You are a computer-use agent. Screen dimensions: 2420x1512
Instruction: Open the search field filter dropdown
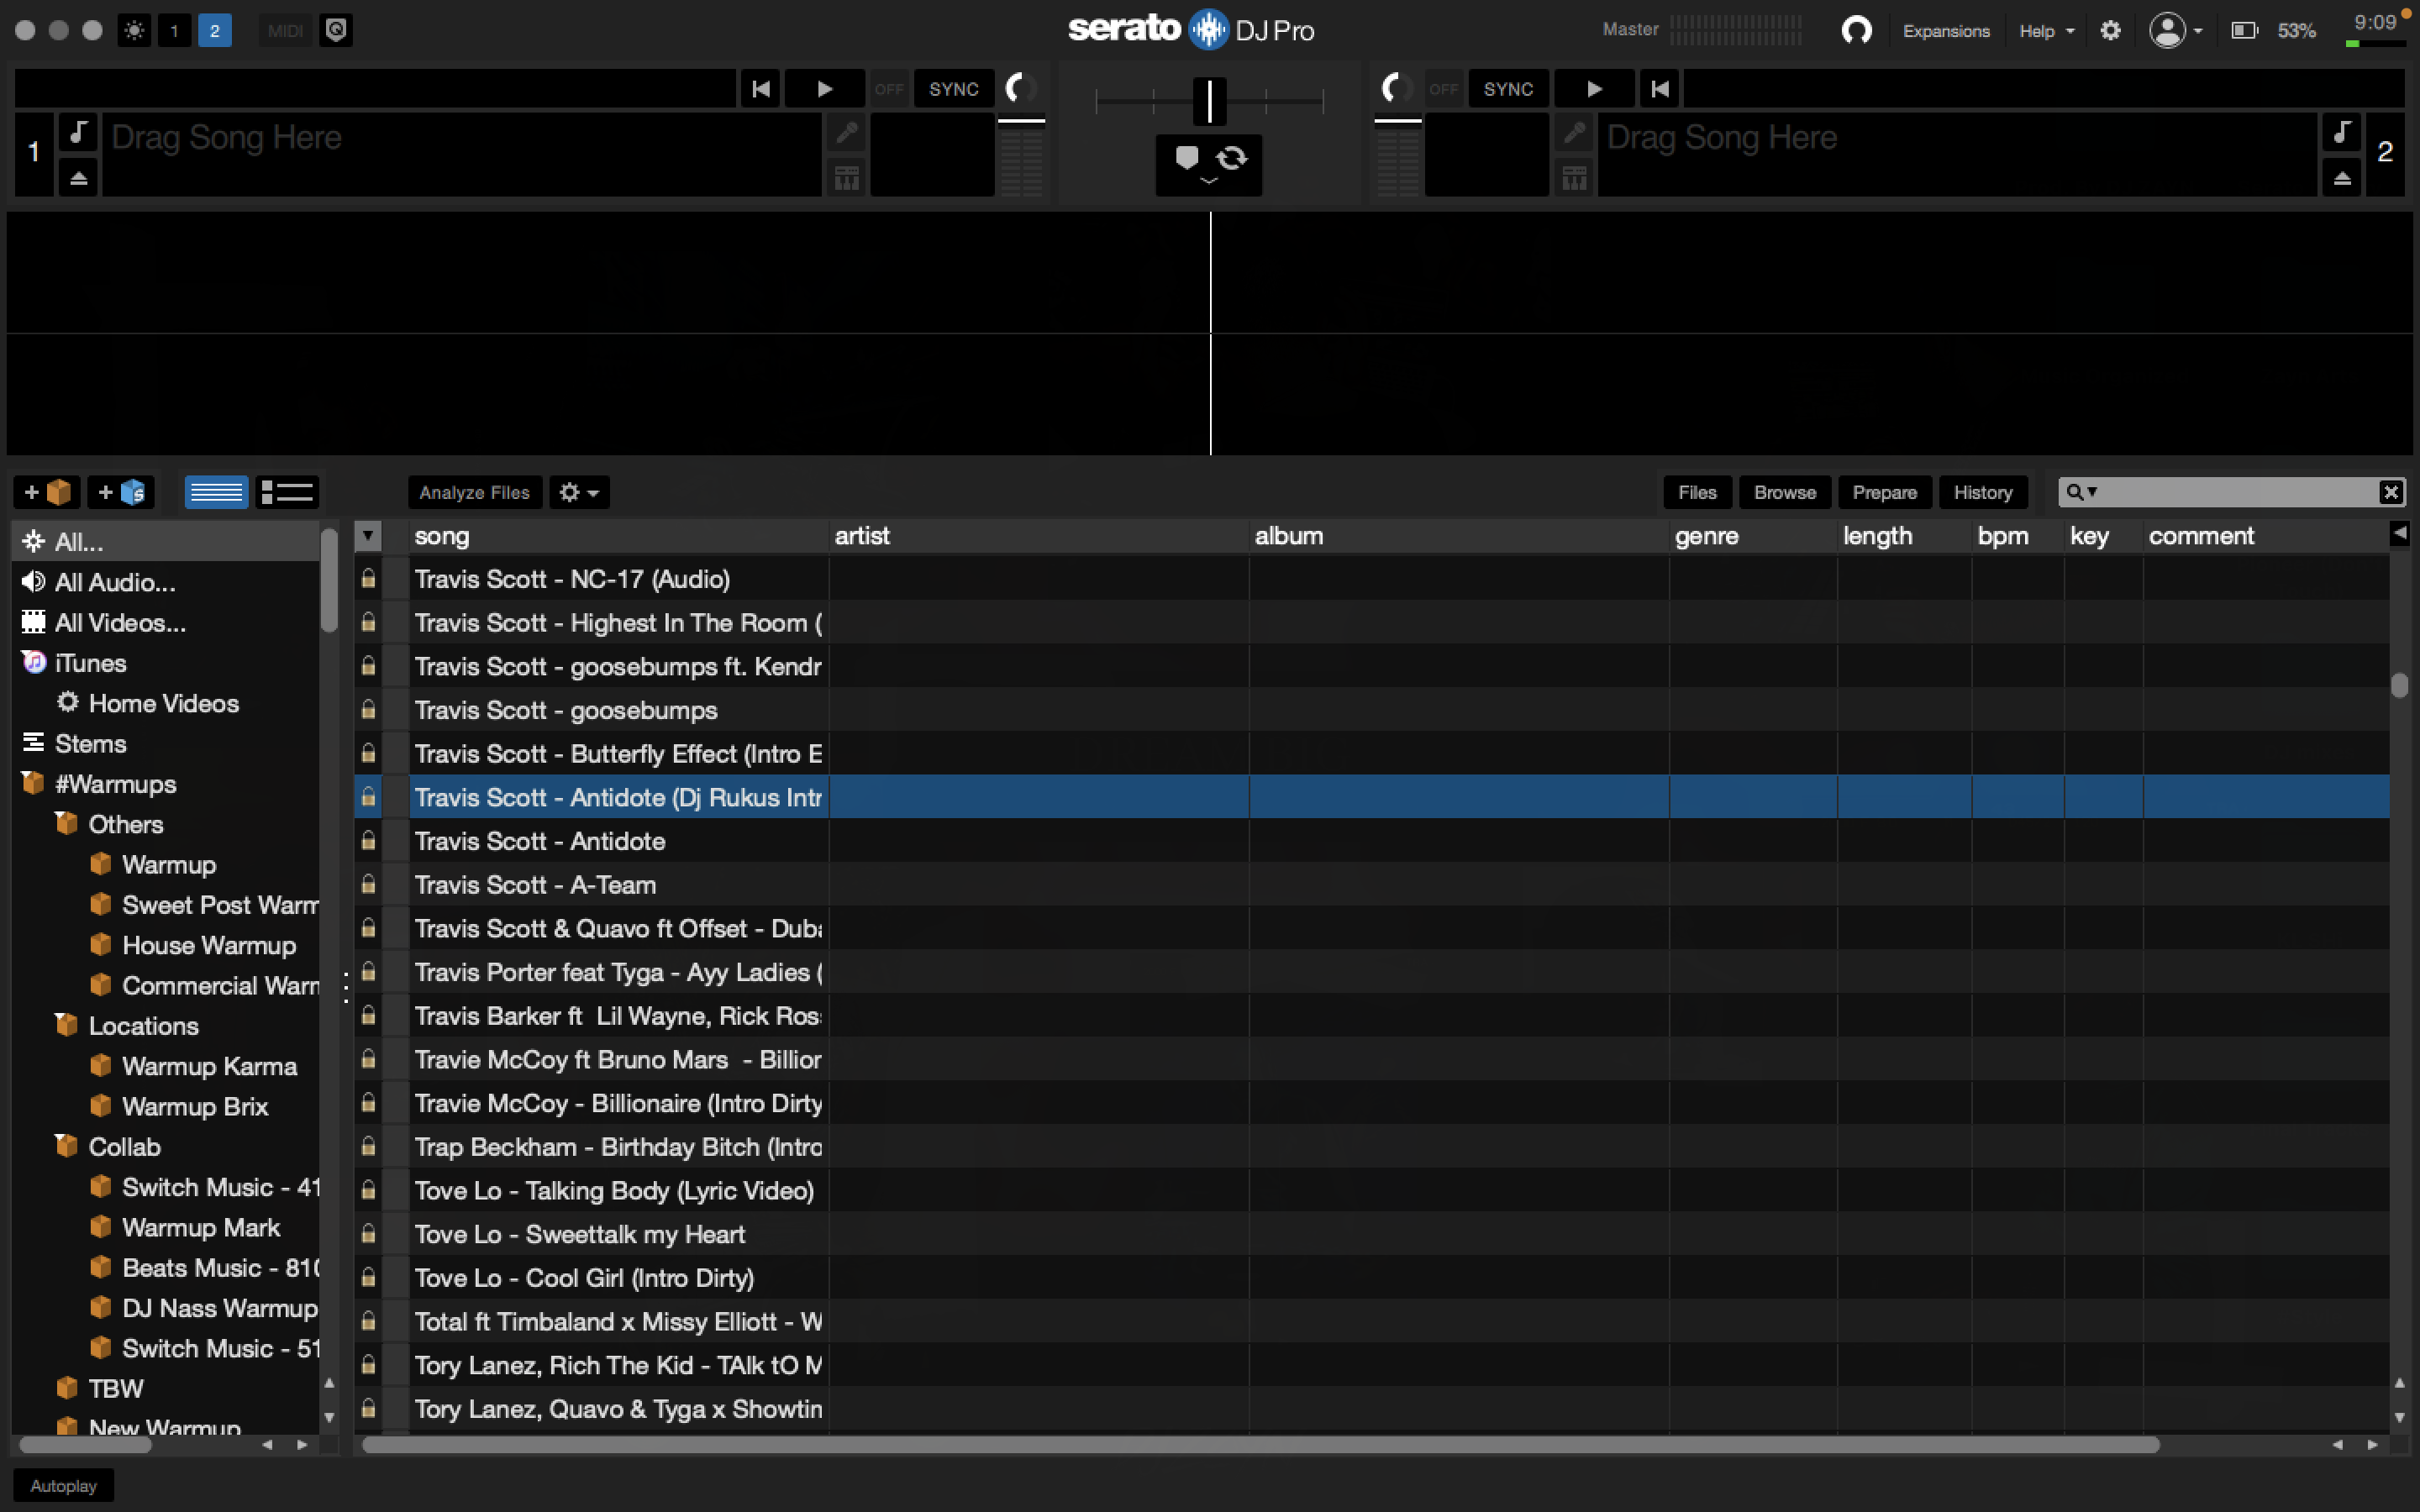[x=2082, y=492]
